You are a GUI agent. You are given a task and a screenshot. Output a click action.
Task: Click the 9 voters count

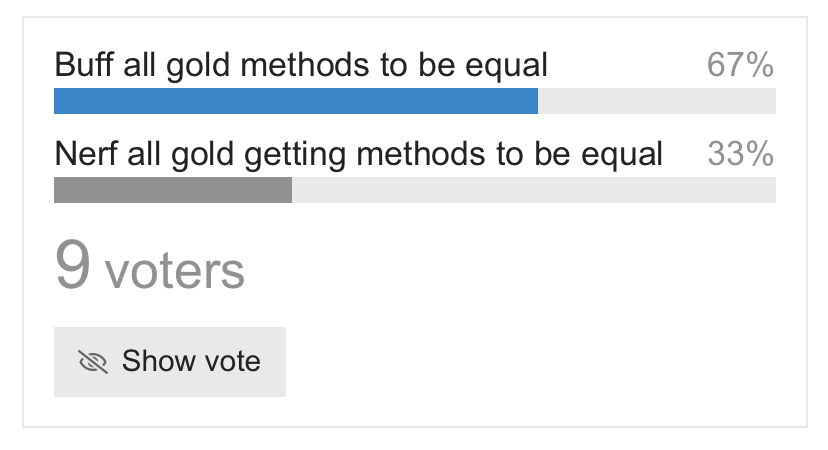tap(149, 265)
